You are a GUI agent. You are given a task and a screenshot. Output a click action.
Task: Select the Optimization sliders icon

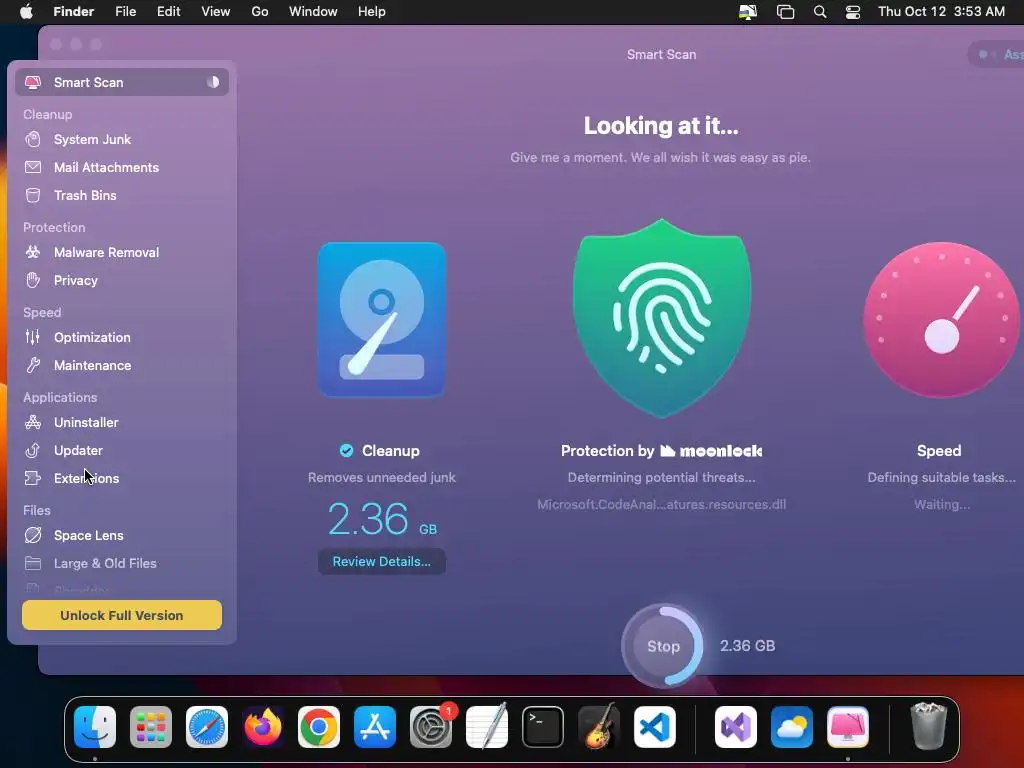click(x=33, y=337)
